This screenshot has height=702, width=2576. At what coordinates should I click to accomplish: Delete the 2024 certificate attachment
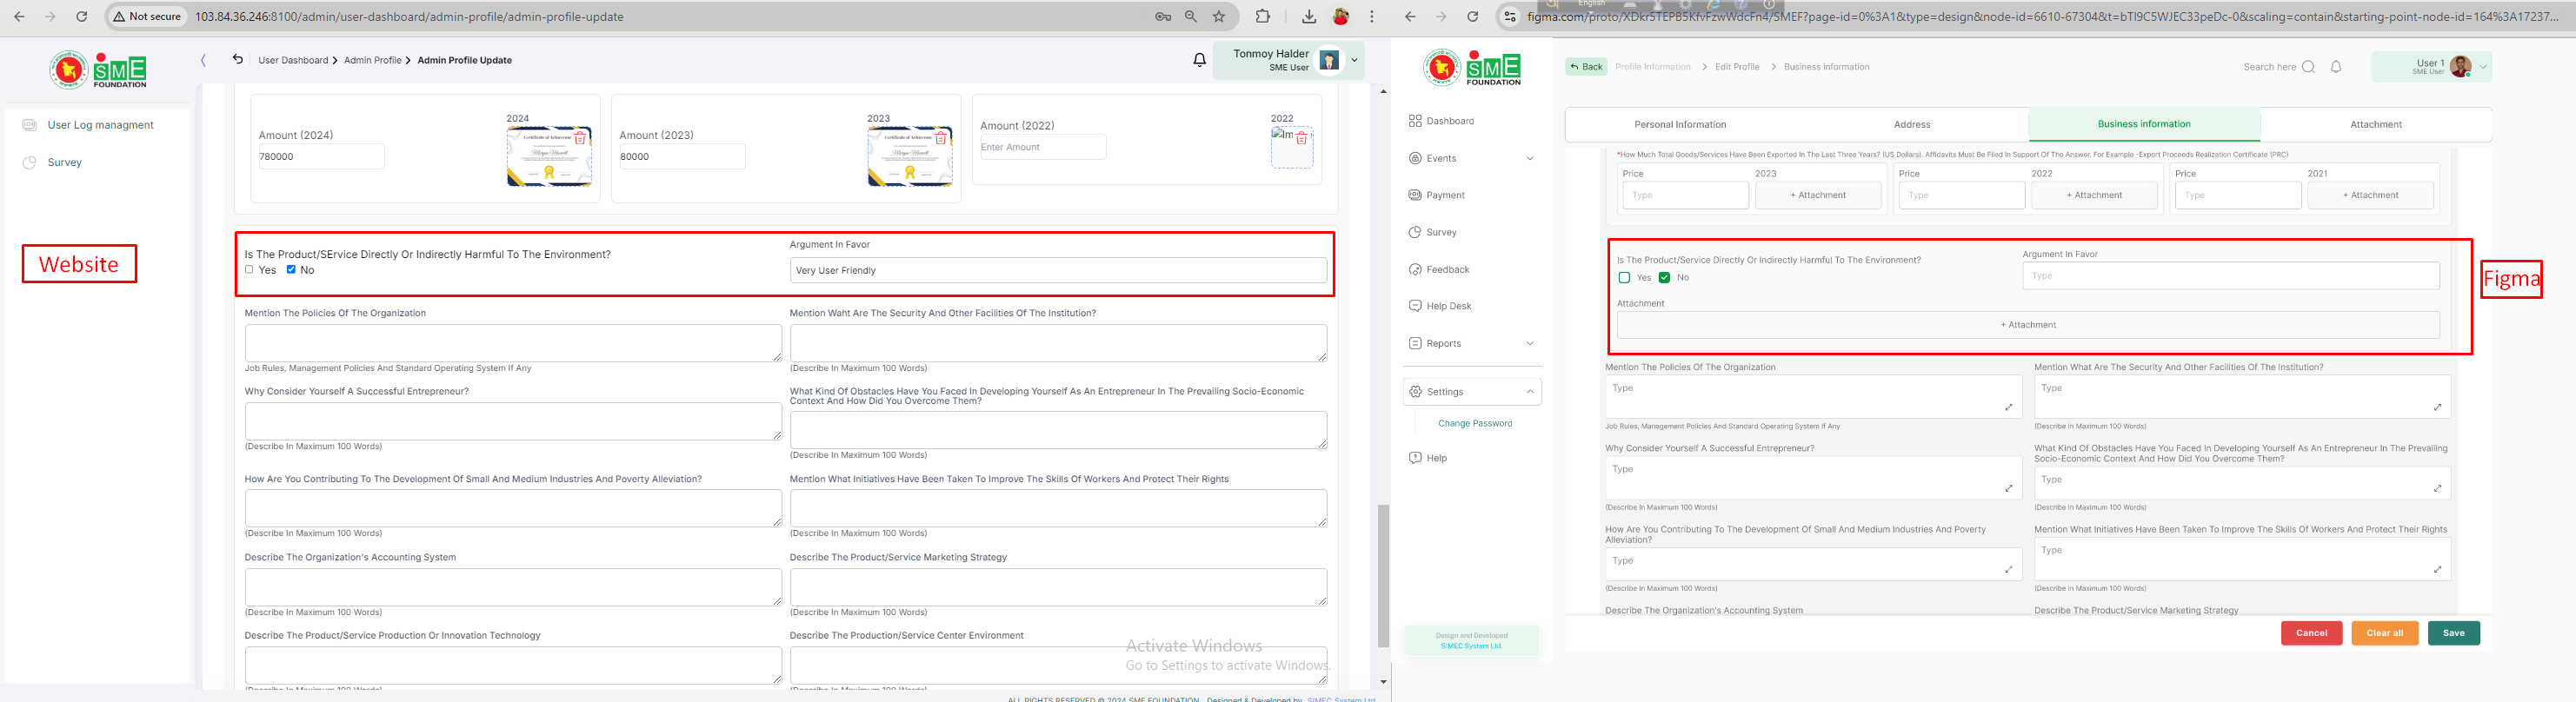pyautogui.click(x=580, y=138)
